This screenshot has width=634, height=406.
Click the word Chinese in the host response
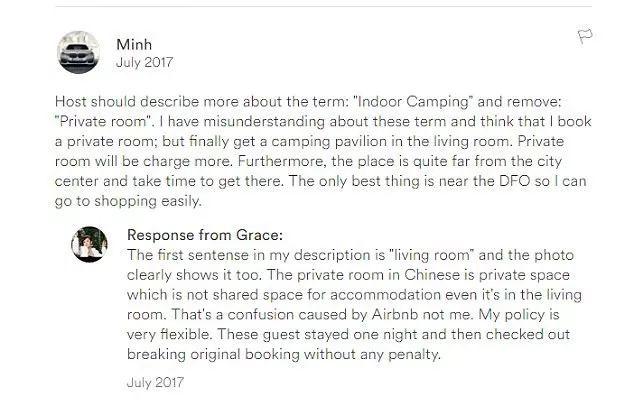click(x=432, y=275)
